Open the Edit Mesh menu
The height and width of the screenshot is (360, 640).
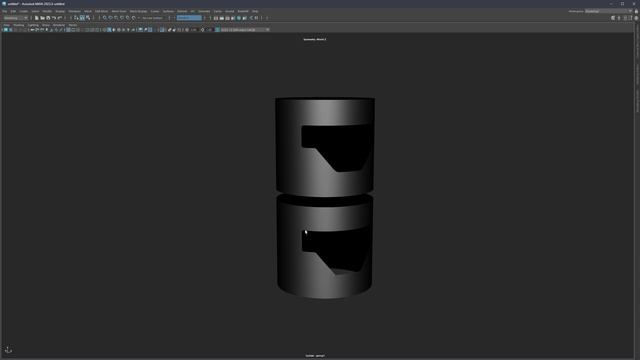point(101,11)
